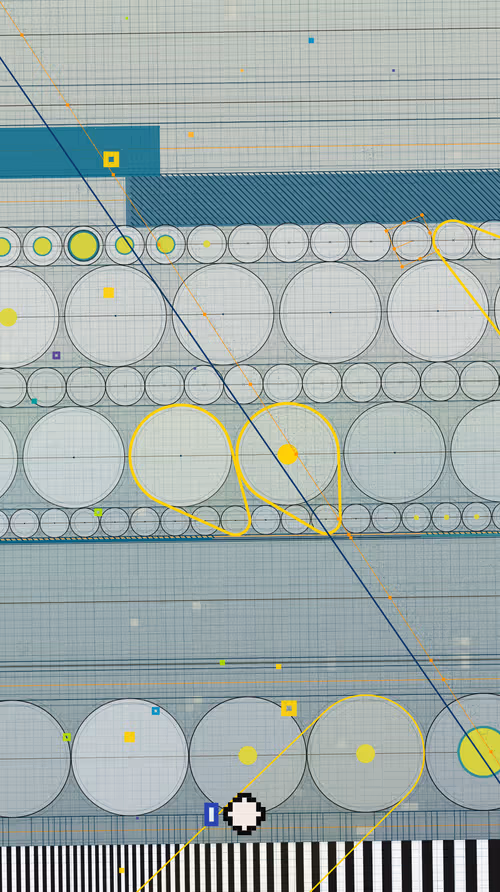Select the solid yellow square in bottom large circle

point(130,737)
